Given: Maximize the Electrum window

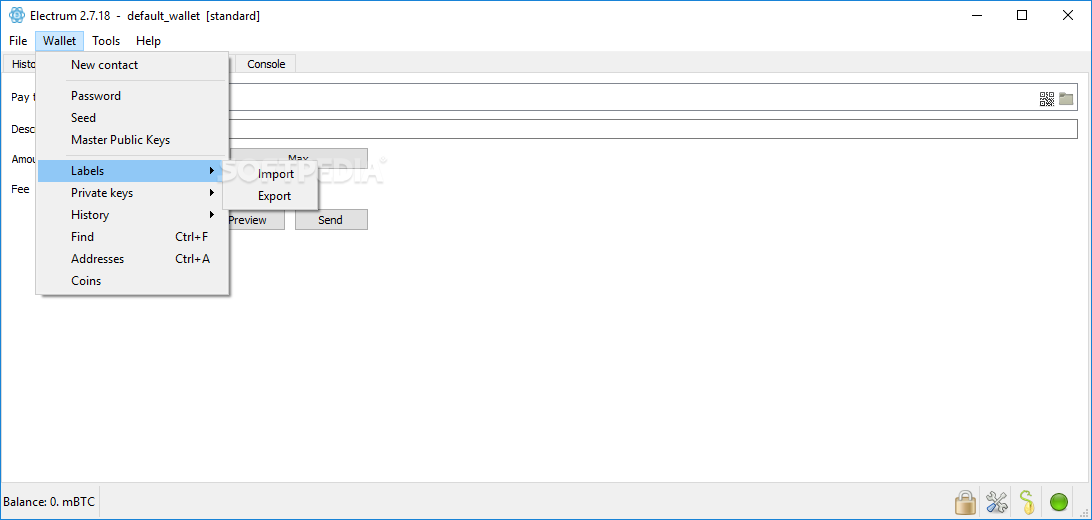Looking at the screenshot, I should pyautogui.click(x=1022, y=15).
